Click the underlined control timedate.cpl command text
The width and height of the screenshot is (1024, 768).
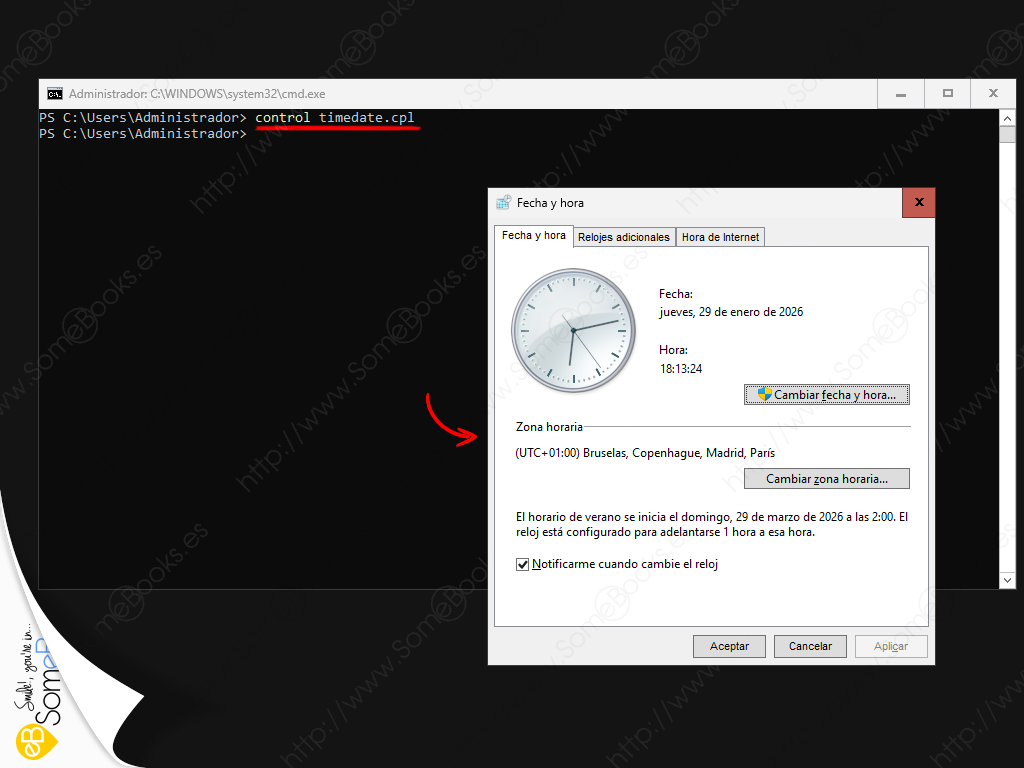click(334, 118)
